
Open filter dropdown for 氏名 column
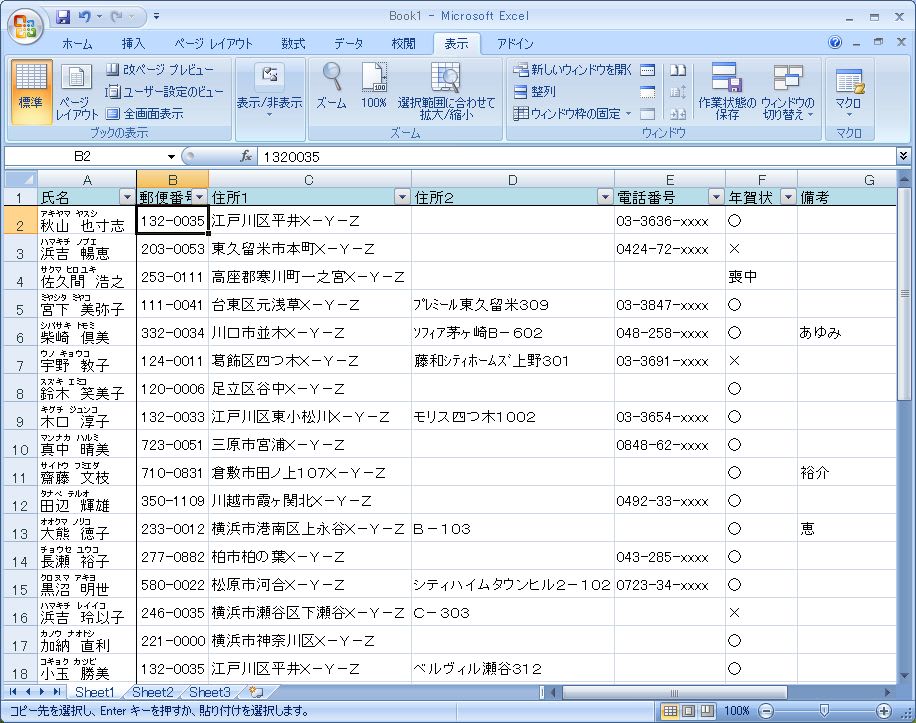point(127,197)
